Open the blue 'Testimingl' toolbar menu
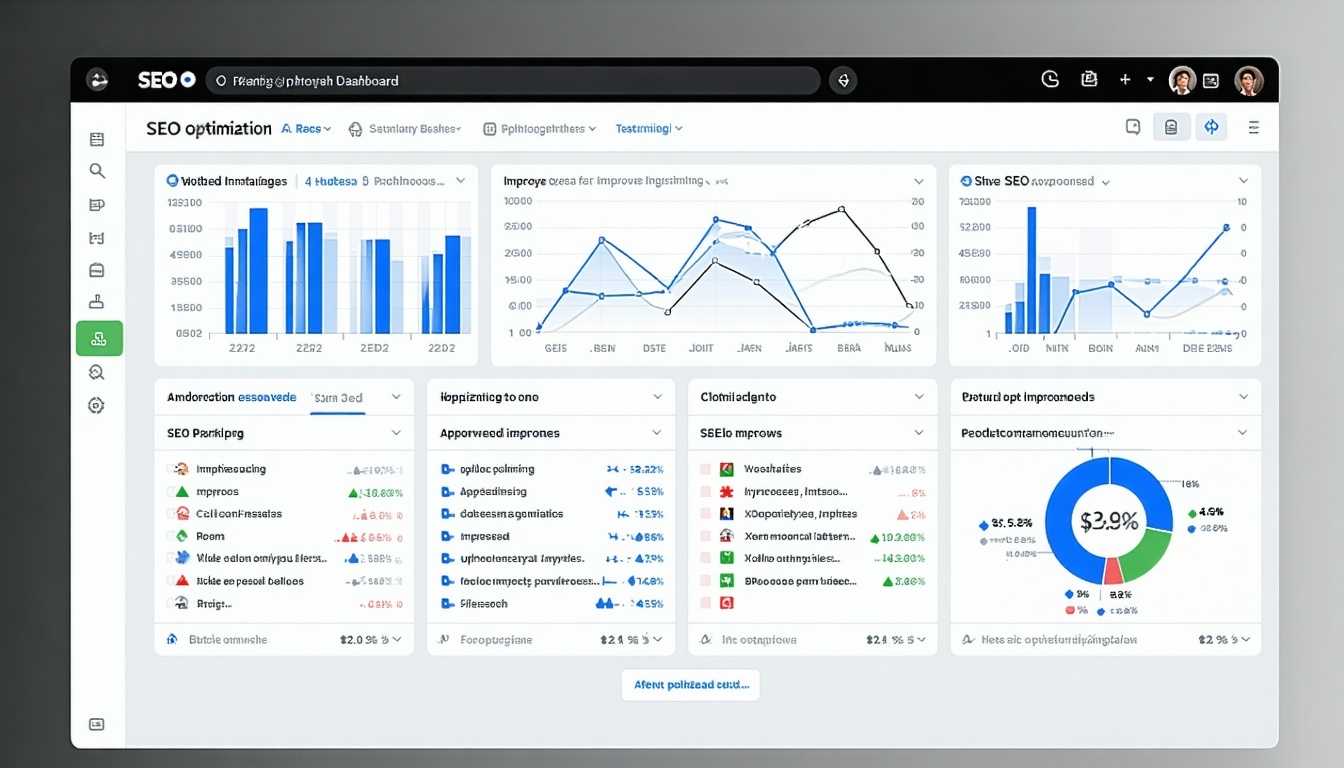The width and height of the screenshot is (1344, 768). coord(648,129)
